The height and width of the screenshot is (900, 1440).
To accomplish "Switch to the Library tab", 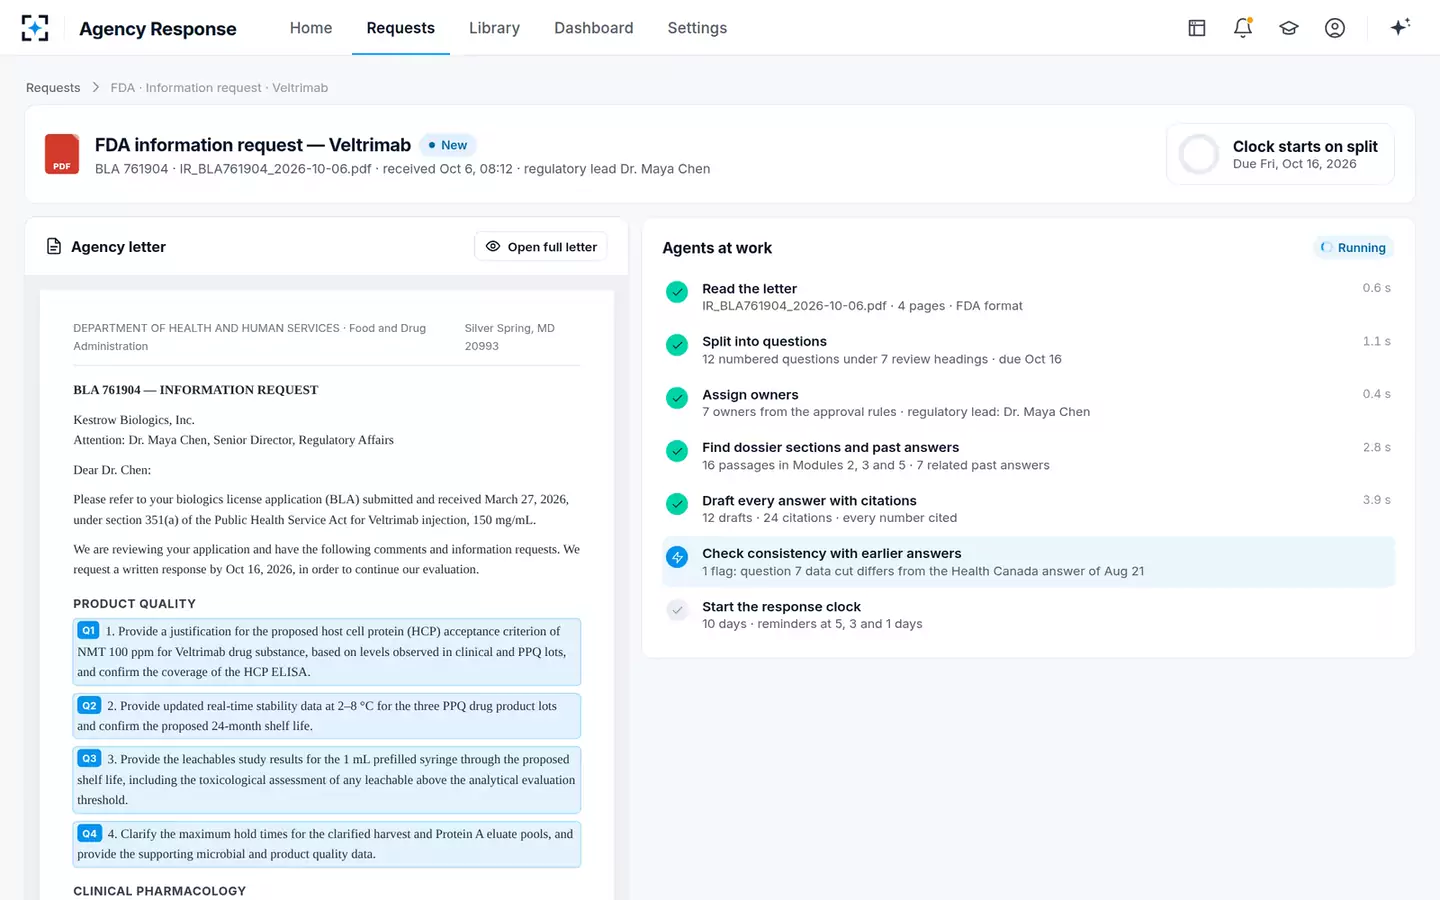I will (x=494, y=28).
